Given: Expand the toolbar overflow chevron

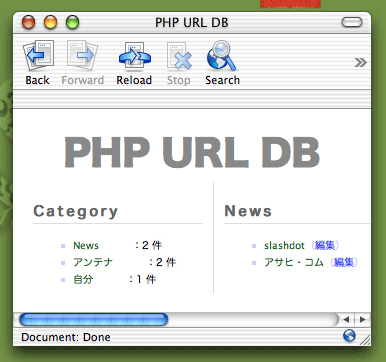Looking at the screenshot, I should (360, 62).
